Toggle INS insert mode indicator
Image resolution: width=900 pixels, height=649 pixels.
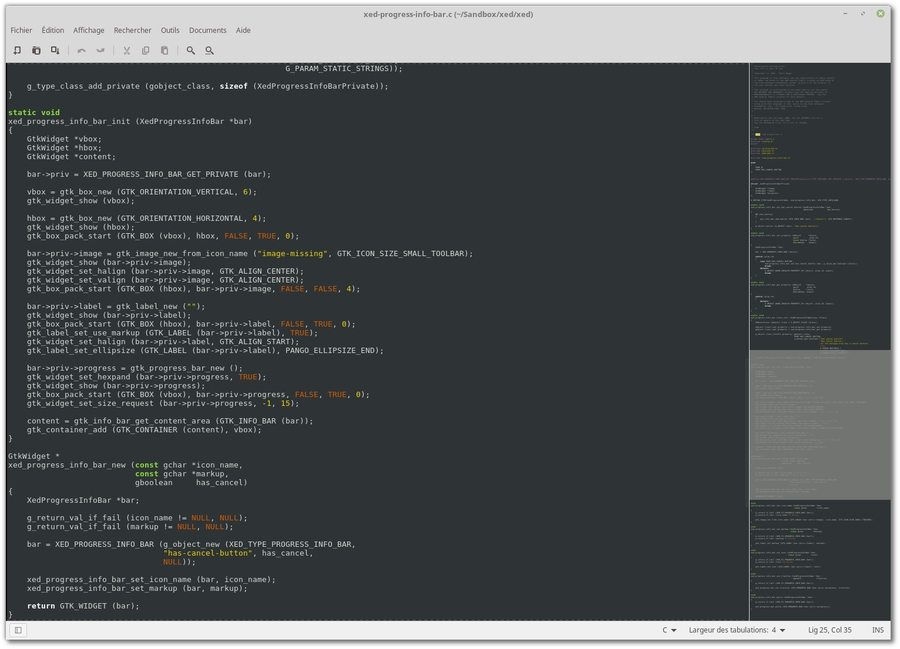tap(877, 630)
